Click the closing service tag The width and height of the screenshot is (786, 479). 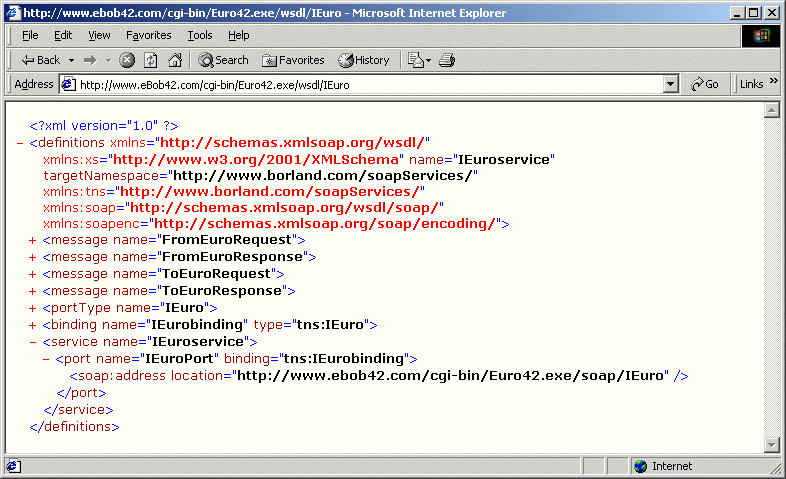point(78,410)
